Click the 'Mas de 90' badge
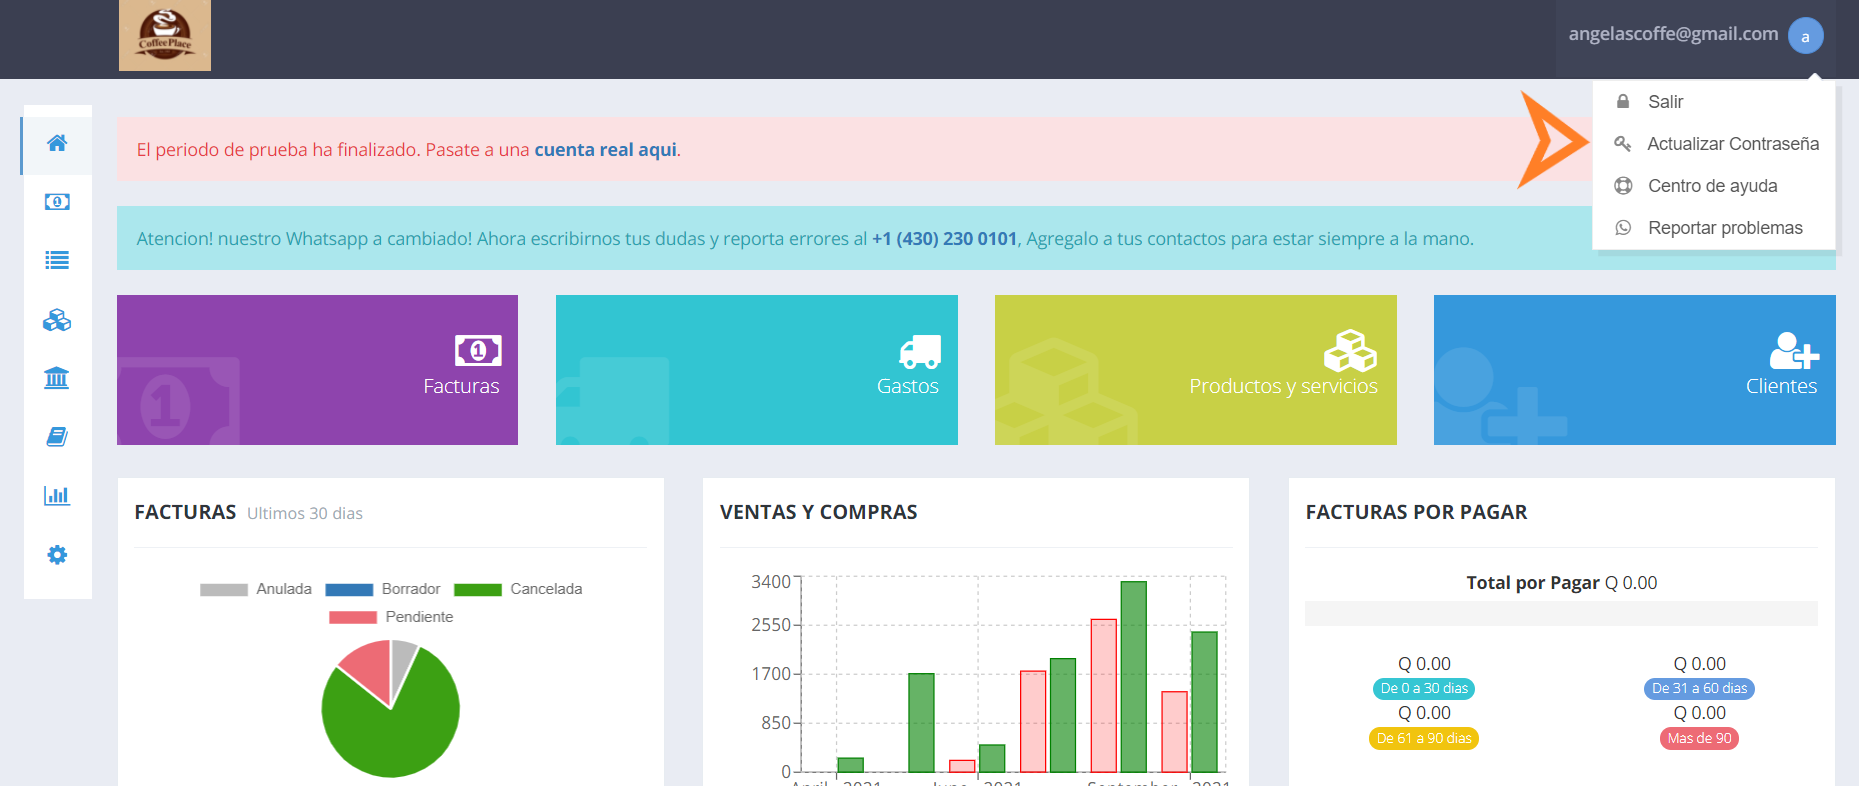Image resolution: width=1859 pixels, height=786 pixels. [x=1699, y=738]
